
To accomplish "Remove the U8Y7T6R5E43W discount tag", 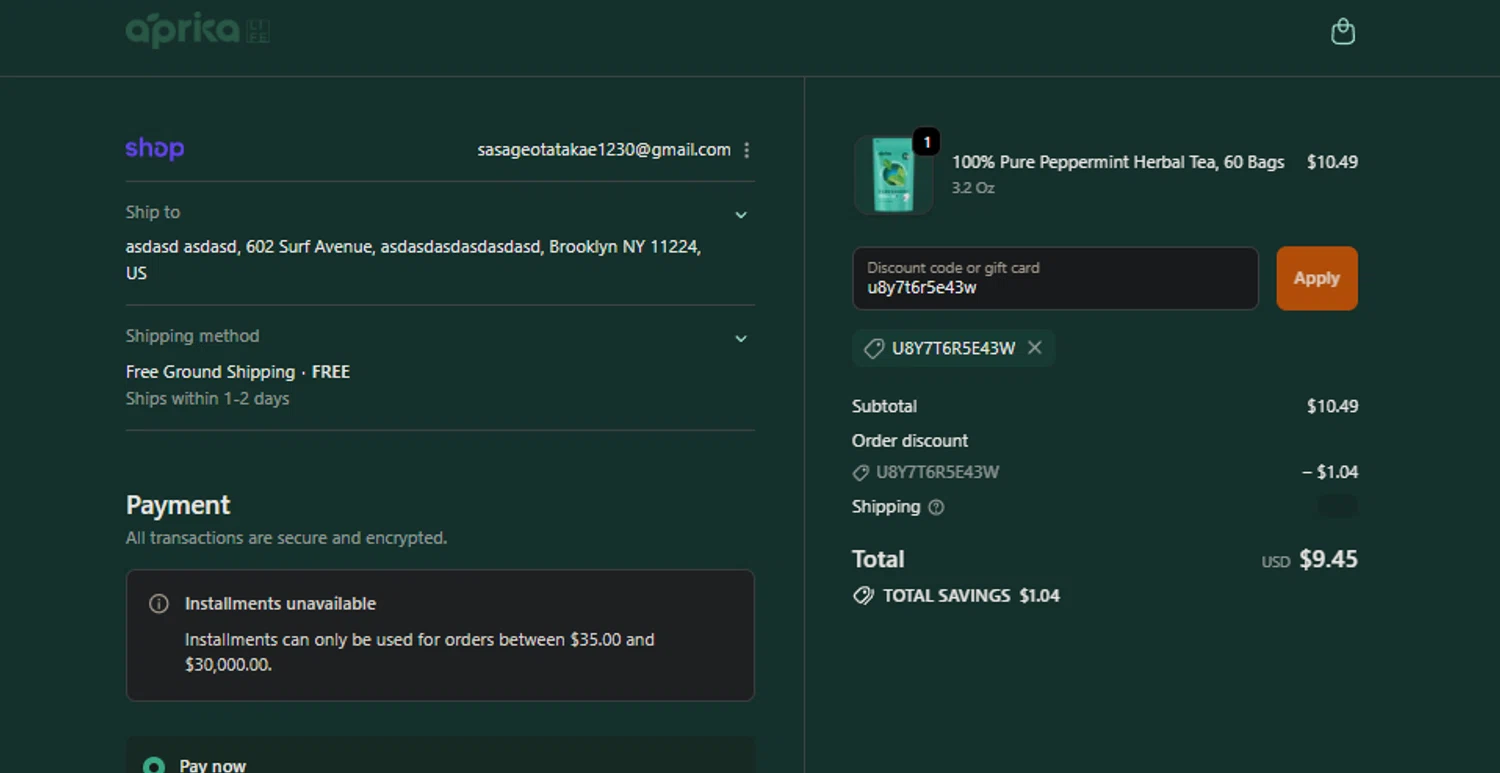I will pos(1035,348).
